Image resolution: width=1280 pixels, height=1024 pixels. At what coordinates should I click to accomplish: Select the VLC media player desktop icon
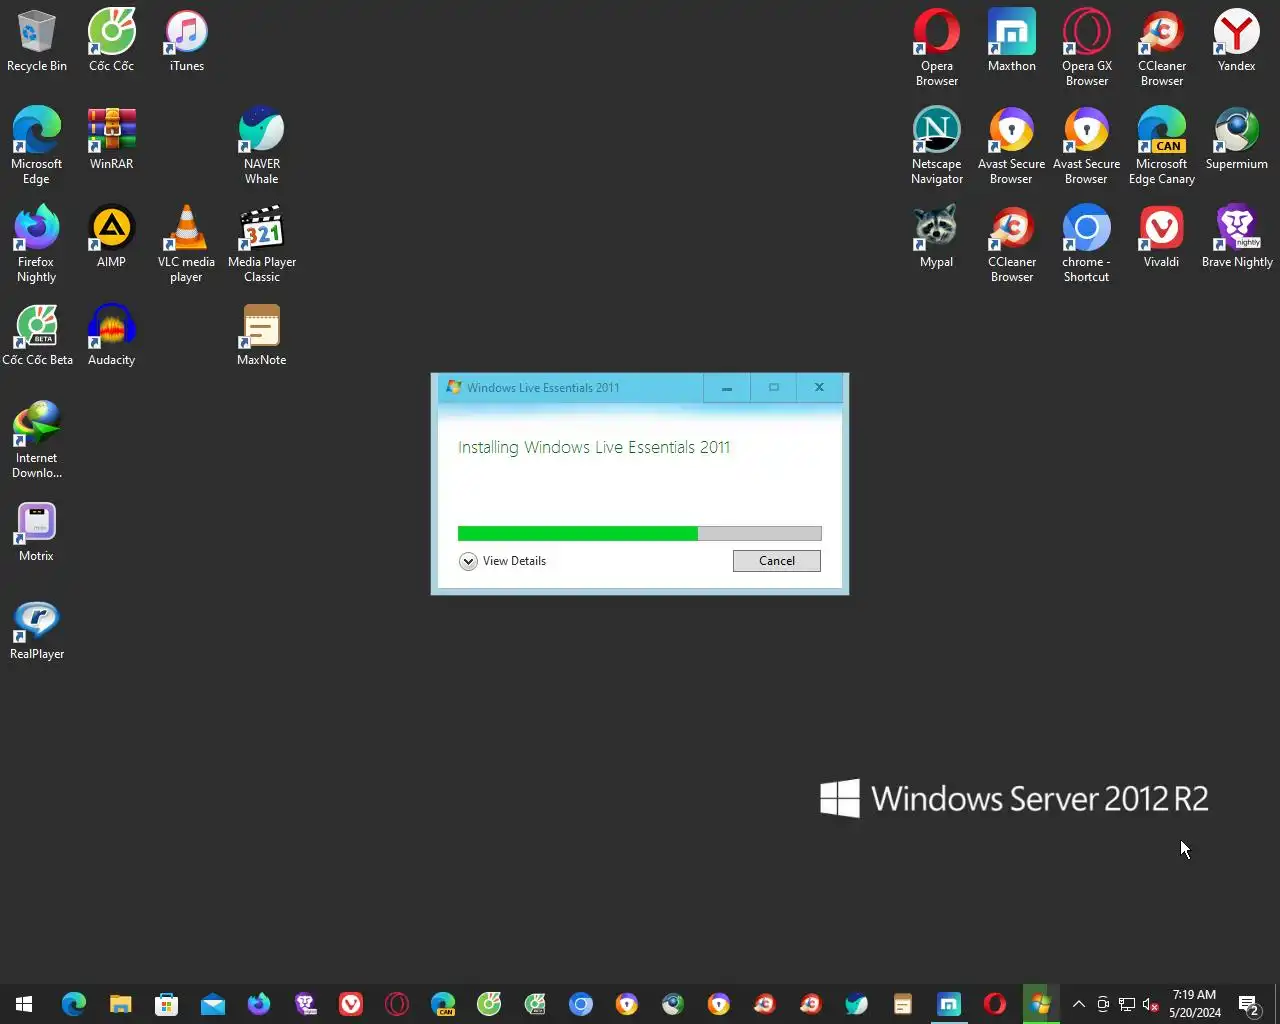pos(186,244)
